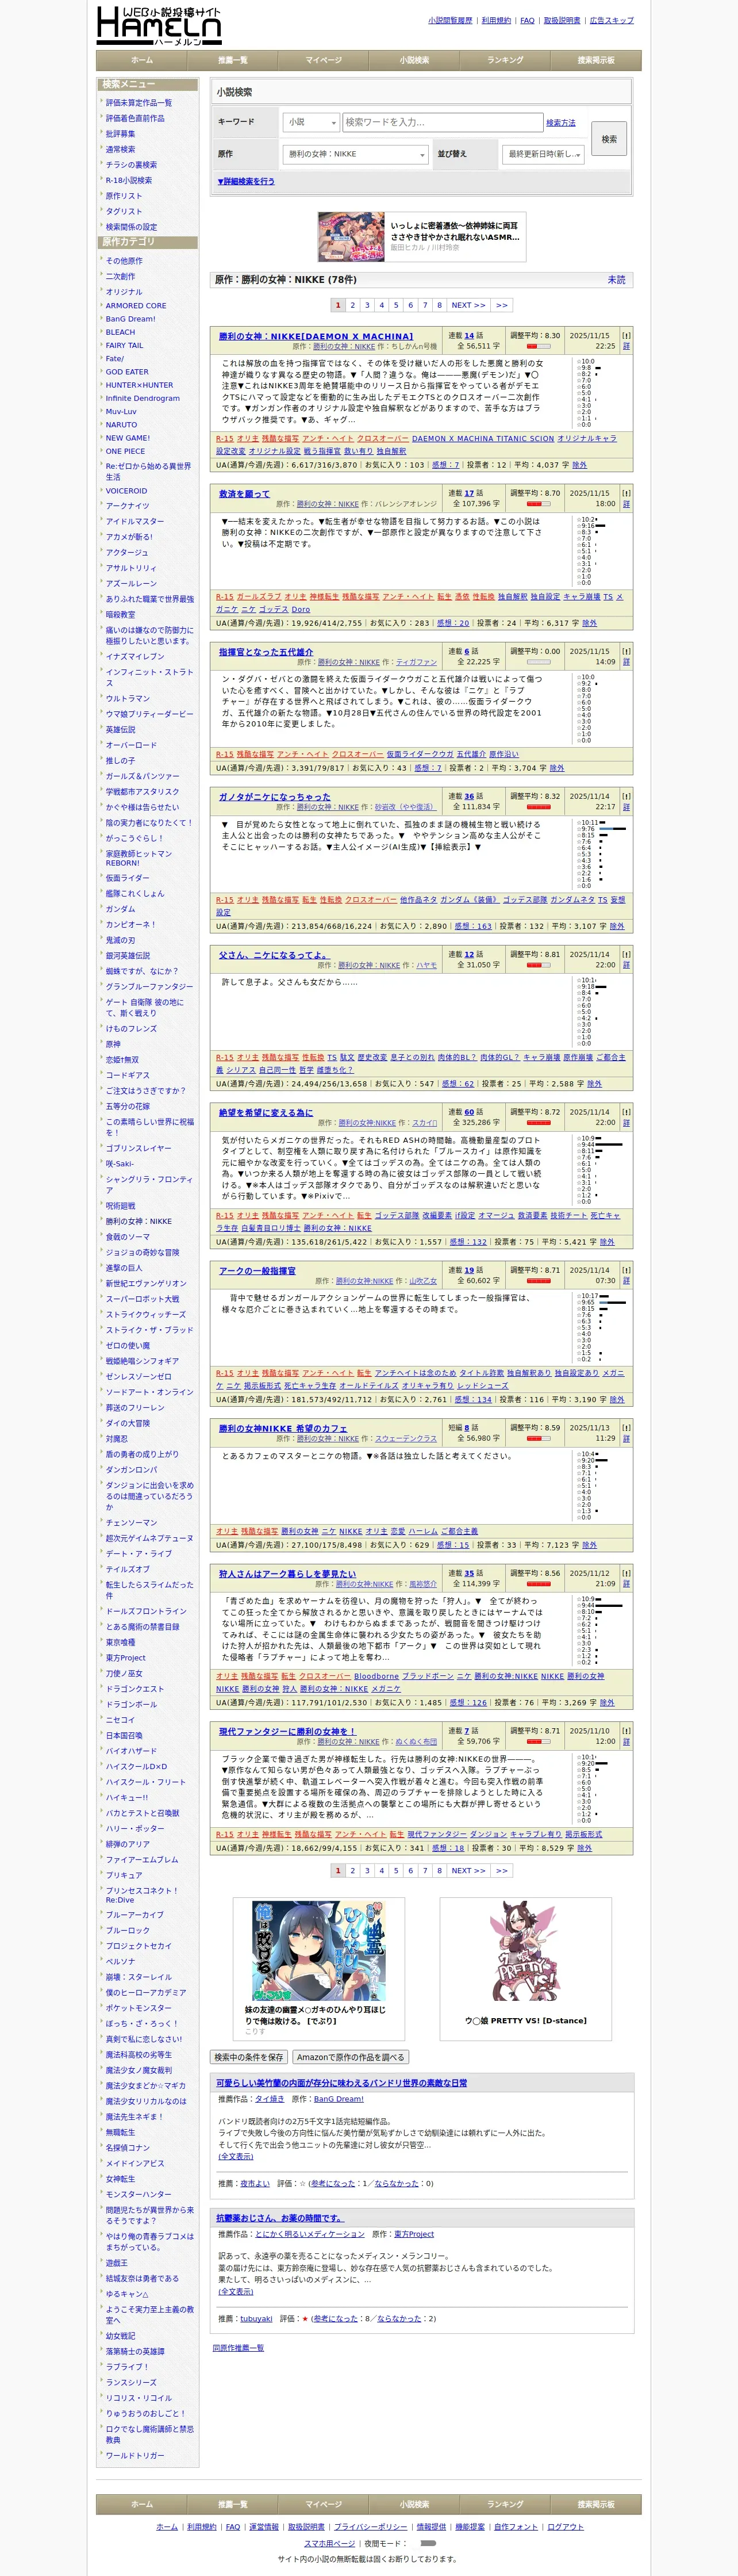The width and height of the screenshot is (738, 2576).
Task: Click 小説閲覧履歴 link in header
Action: [x=450, y=20]
